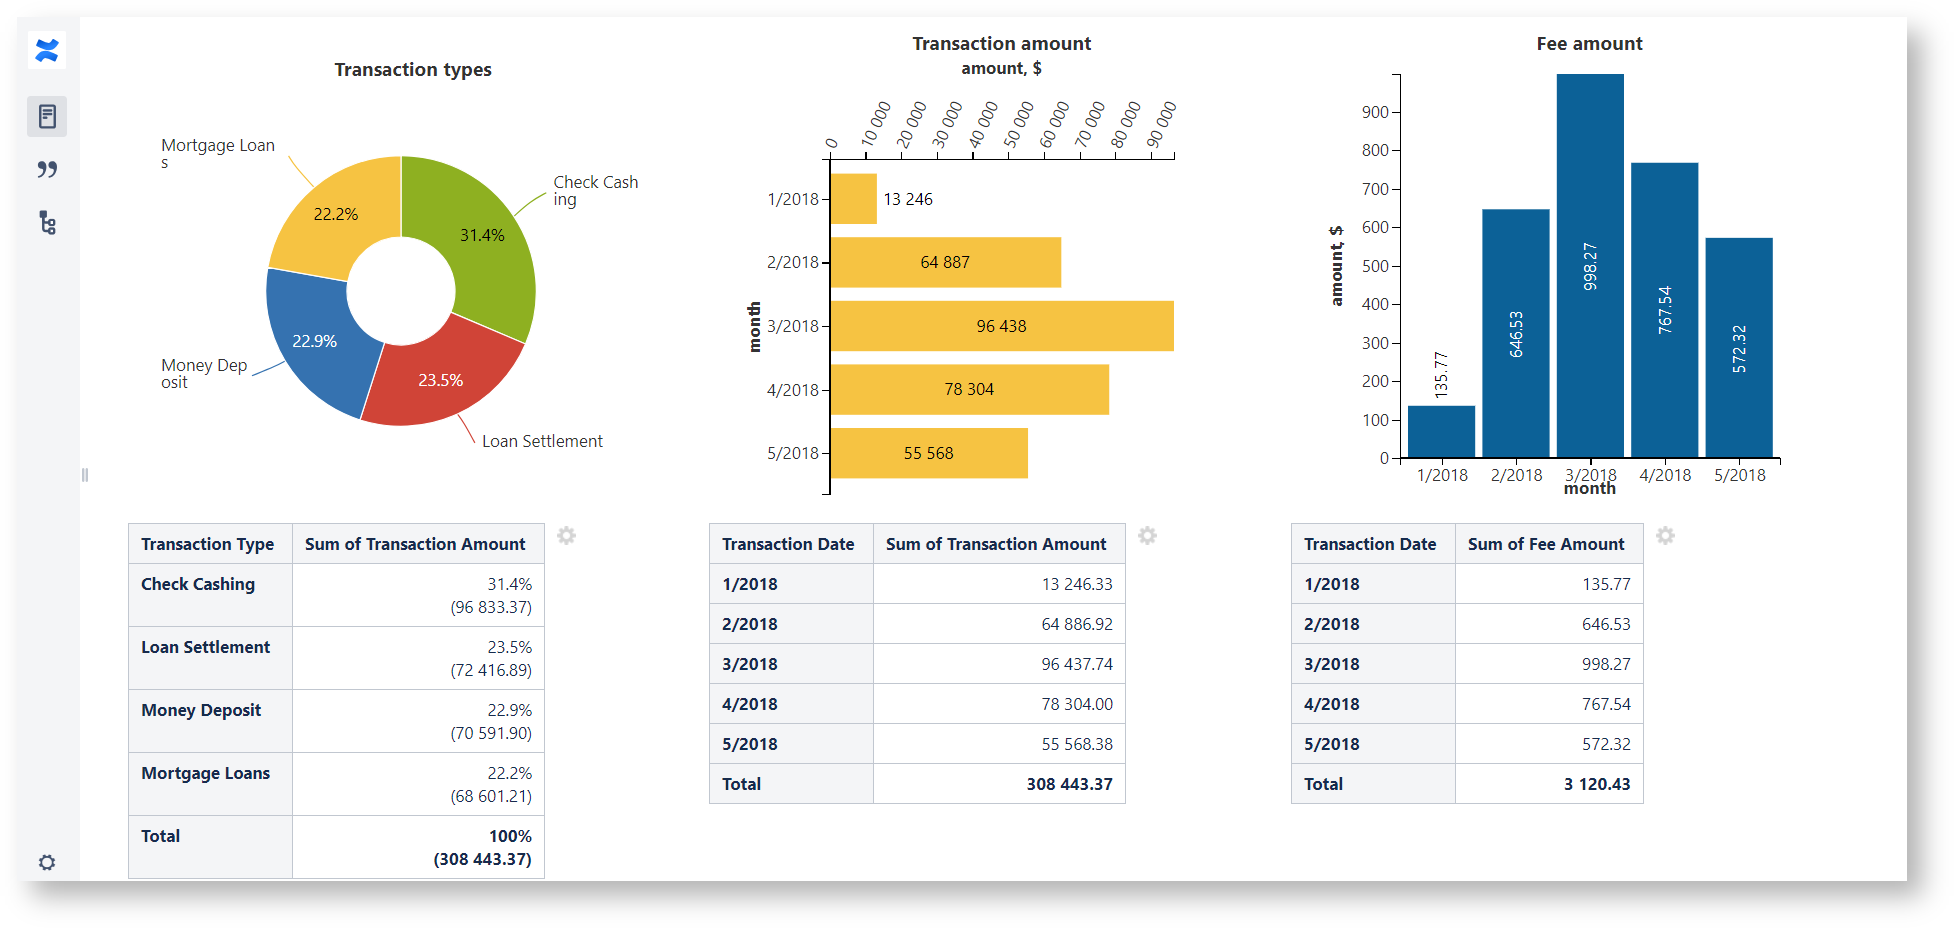Open the page tree icon
The height and width of the screenshot is (929, 1955).
47,222
